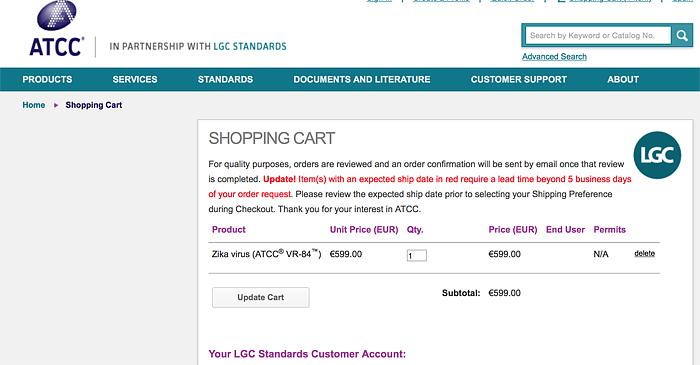The width and height of the screenshot is (700, 365).
Task: Focus the keyword or catalog search box
Action: click(x=598, y=35)
